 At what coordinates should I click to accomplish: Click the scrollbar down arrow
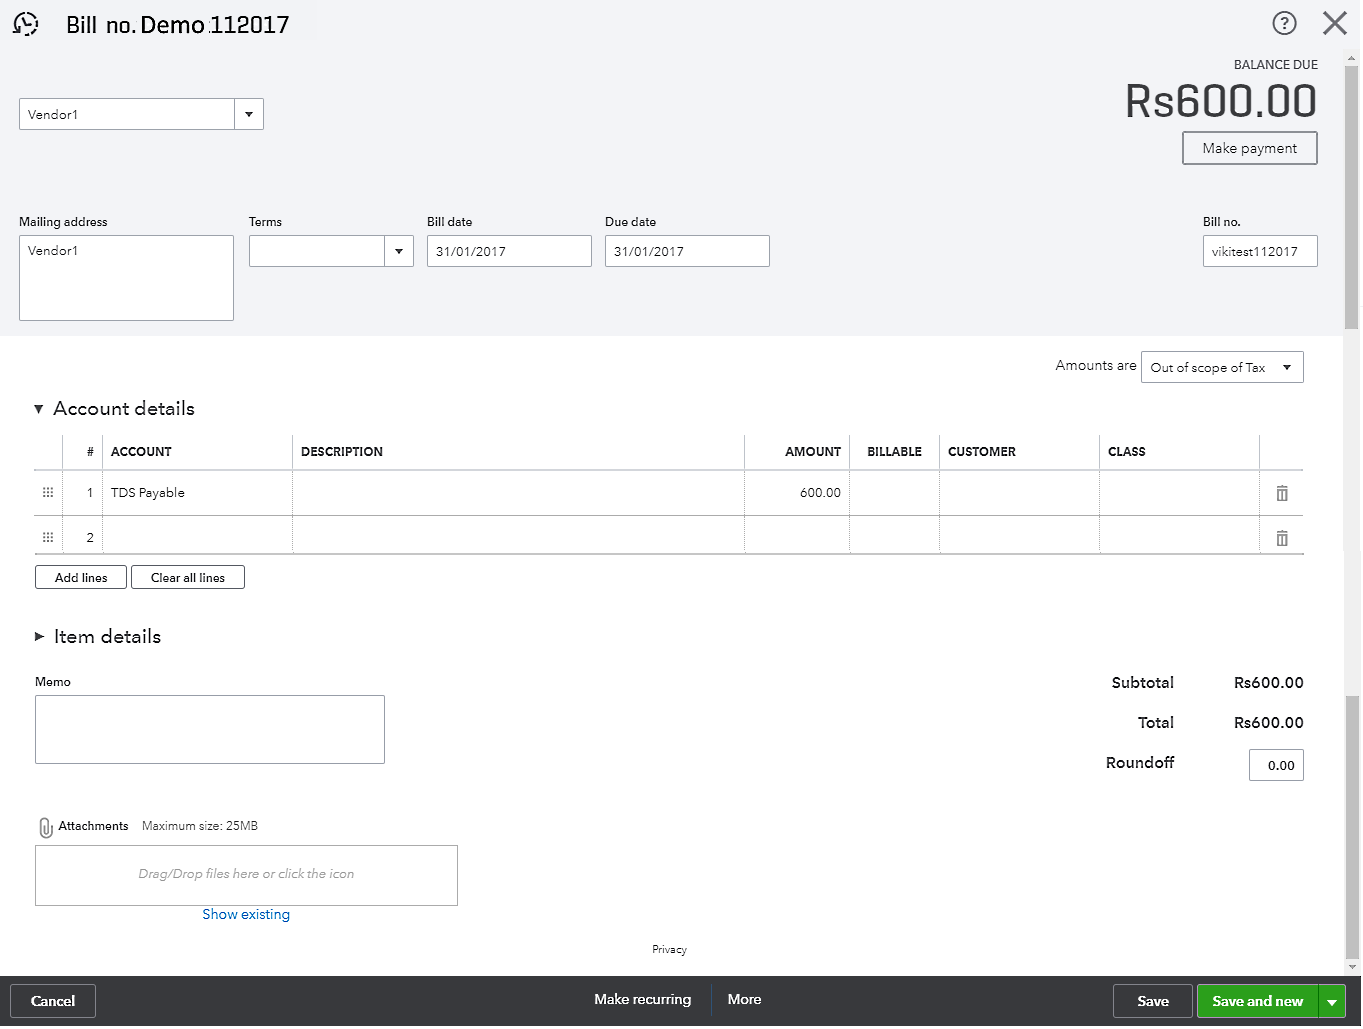coord(1352,967)
